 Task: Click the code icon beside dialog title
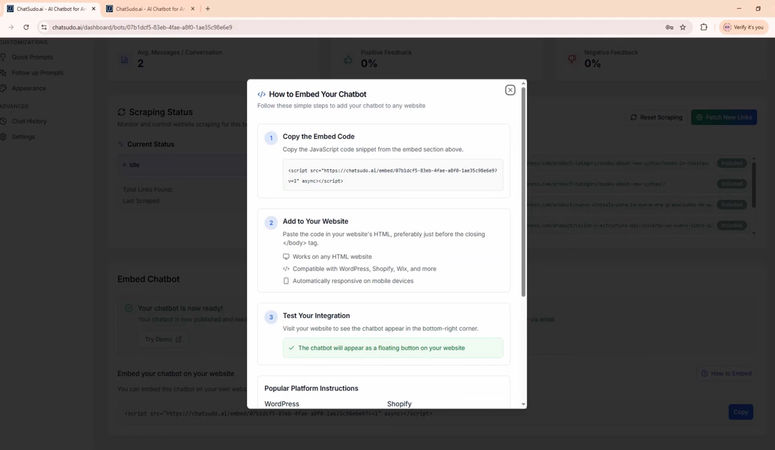point(261,94)
